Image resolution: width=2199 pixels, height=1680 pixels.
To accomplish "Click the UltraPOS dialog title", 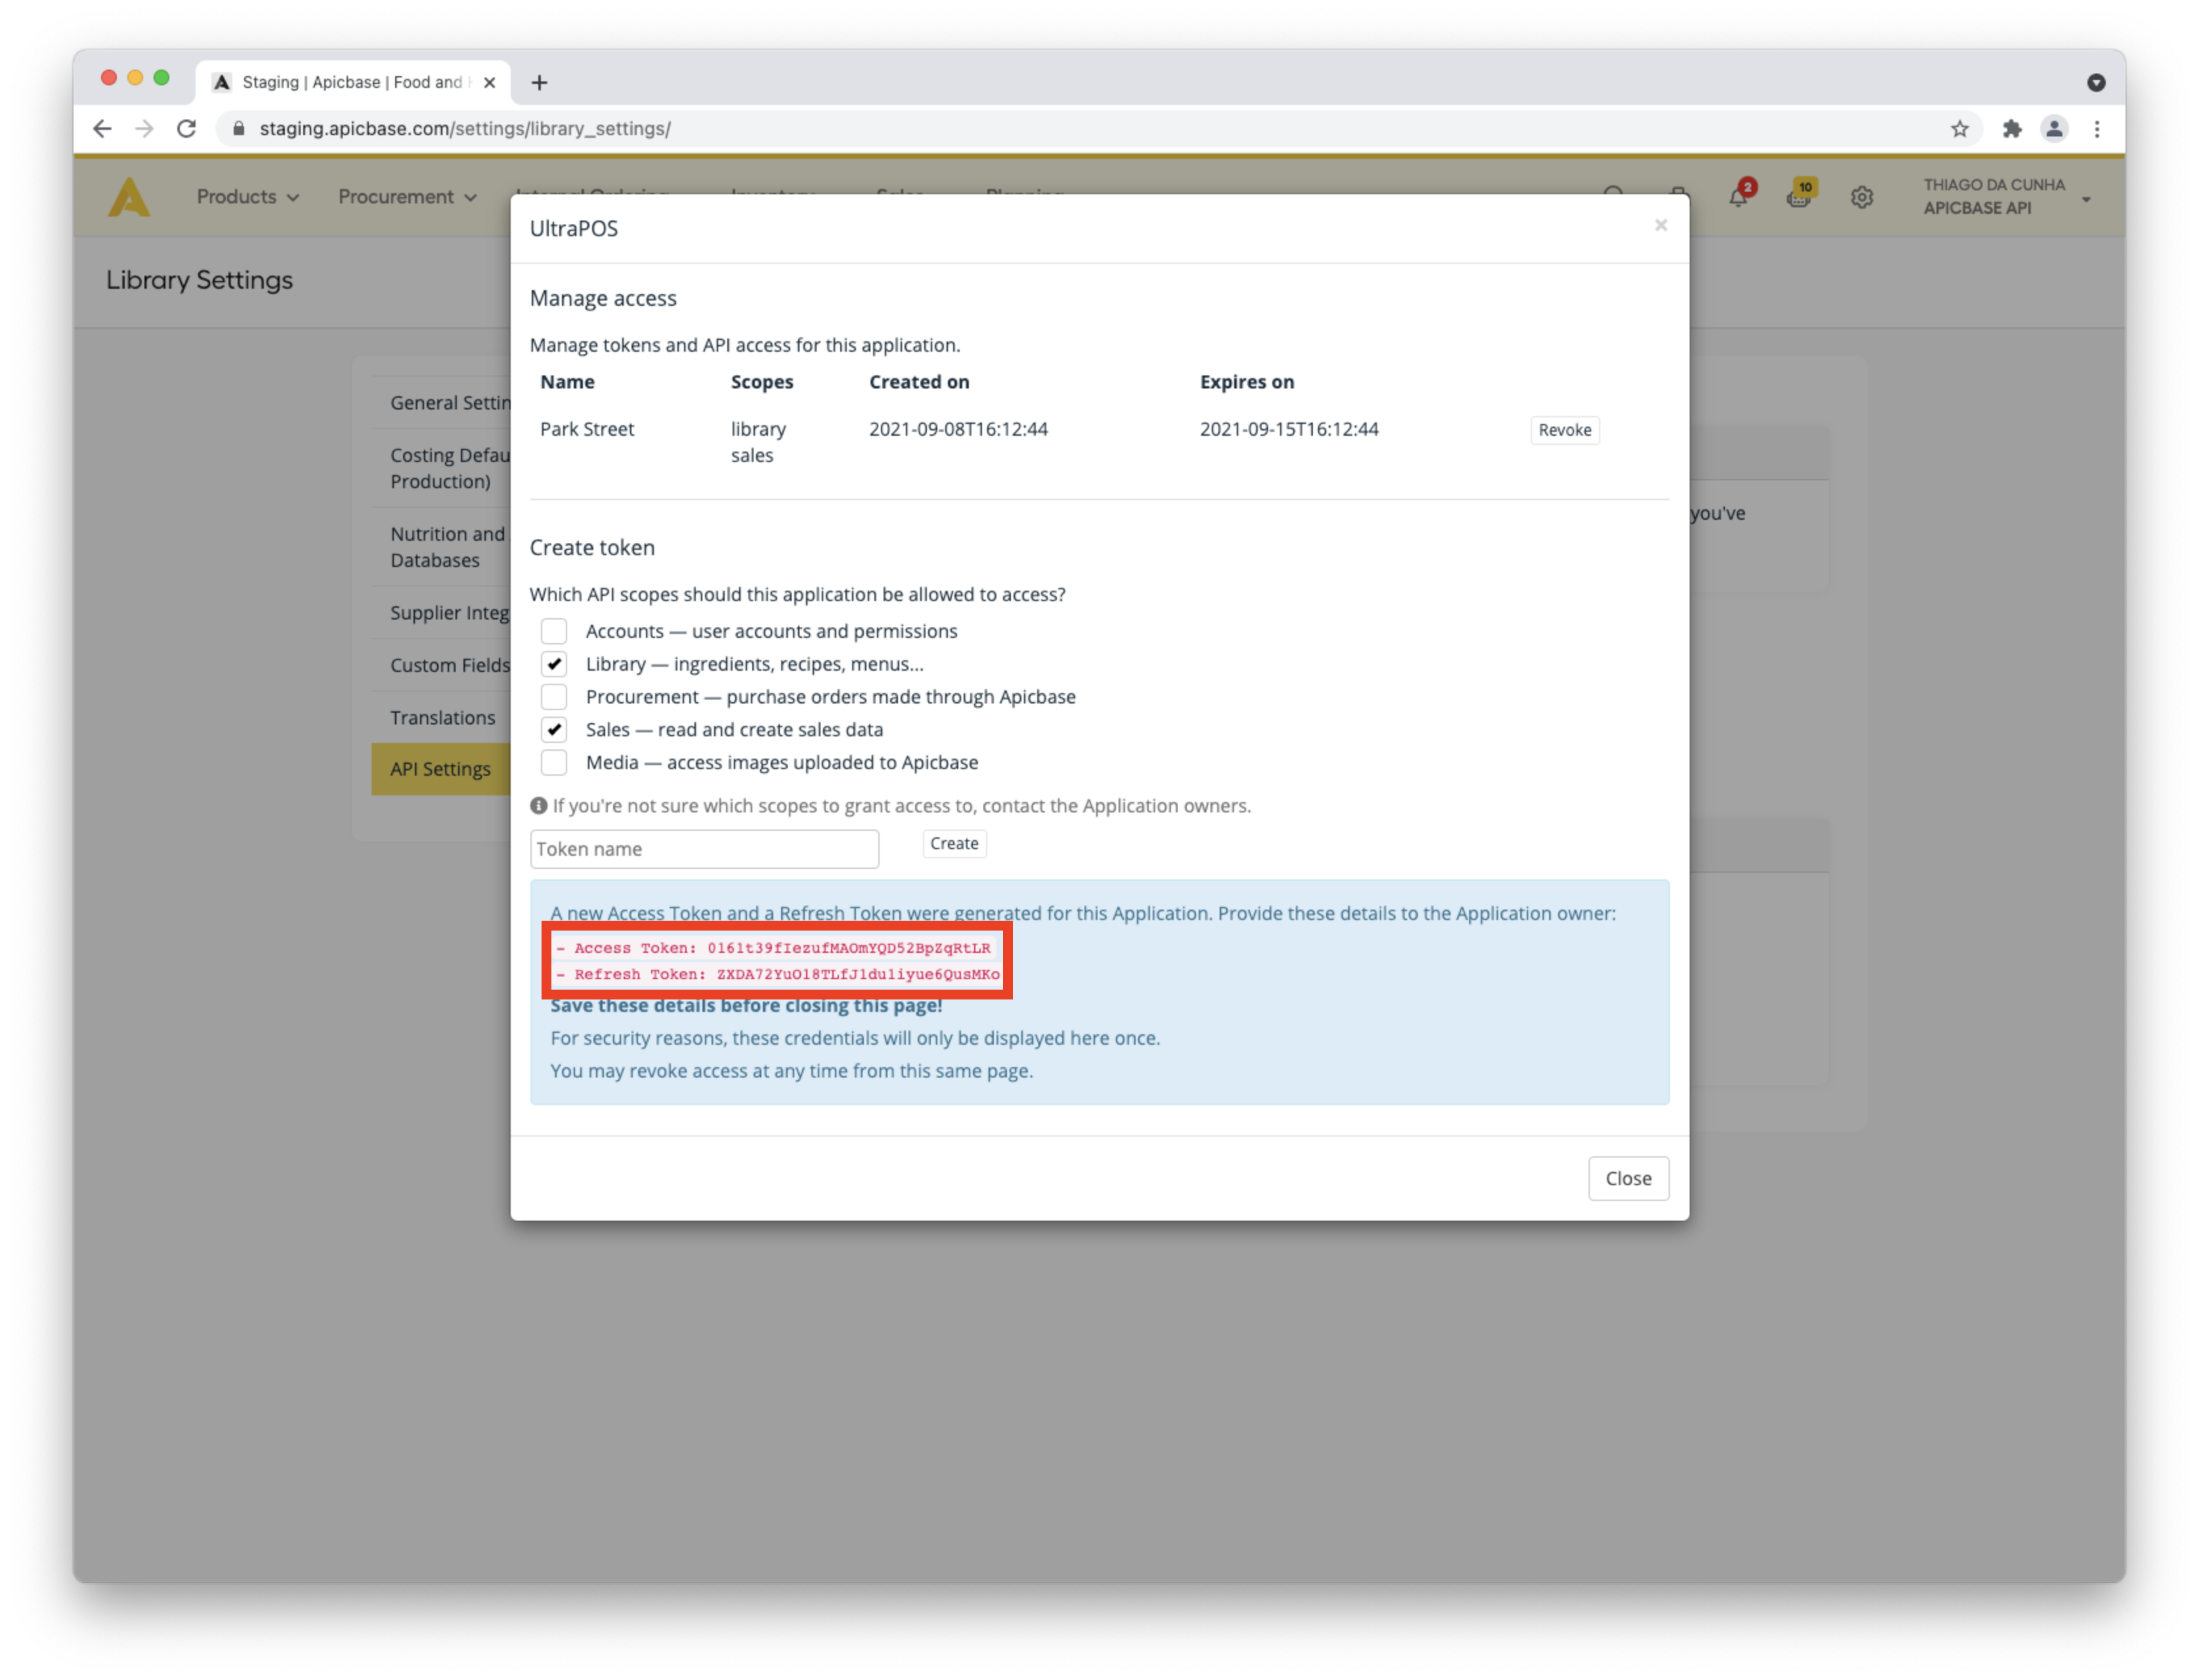I will click(574, 228).
